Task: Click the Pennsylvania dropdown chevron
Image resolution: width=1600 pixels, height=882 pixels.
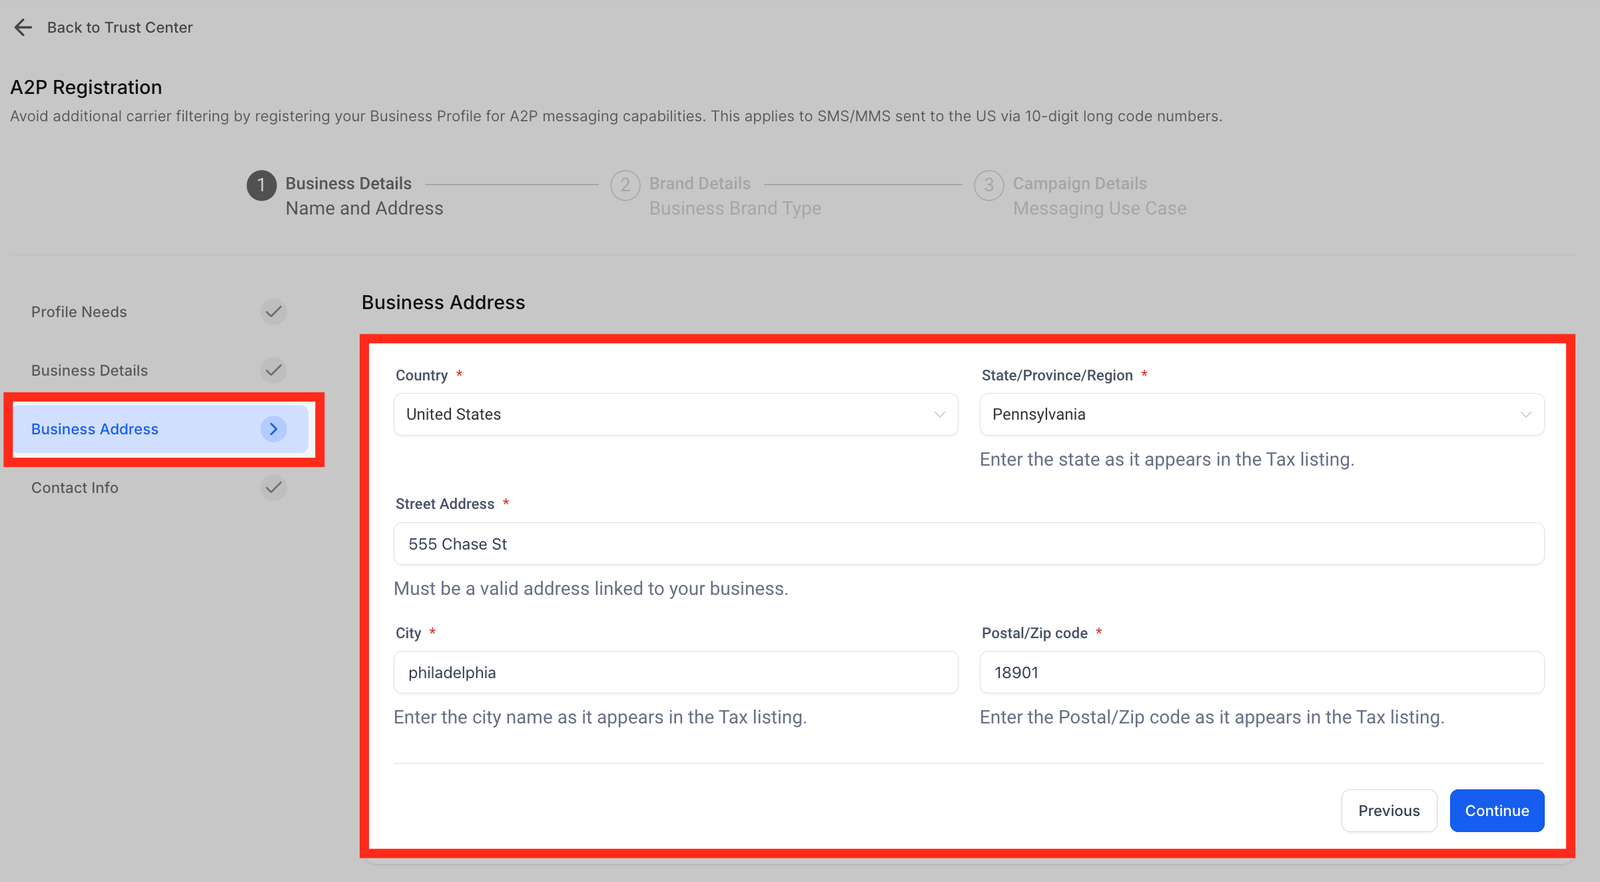Action: (x=1525, y=415)
